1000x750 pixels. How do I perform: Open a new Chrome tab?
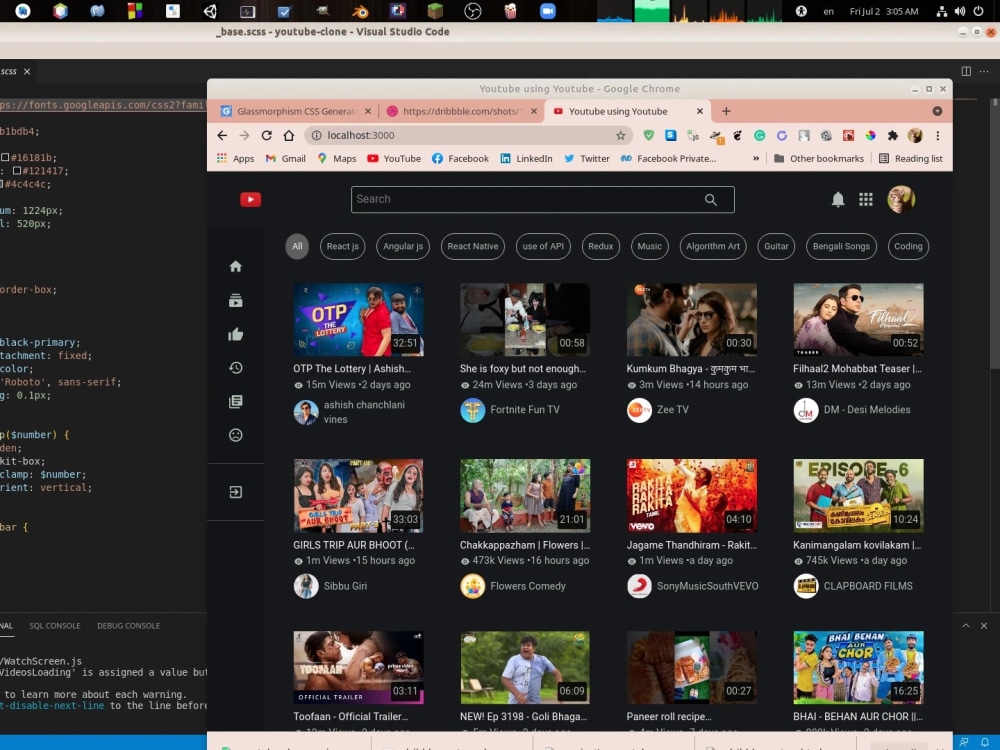pyautogui.click(x=726, y=111)
